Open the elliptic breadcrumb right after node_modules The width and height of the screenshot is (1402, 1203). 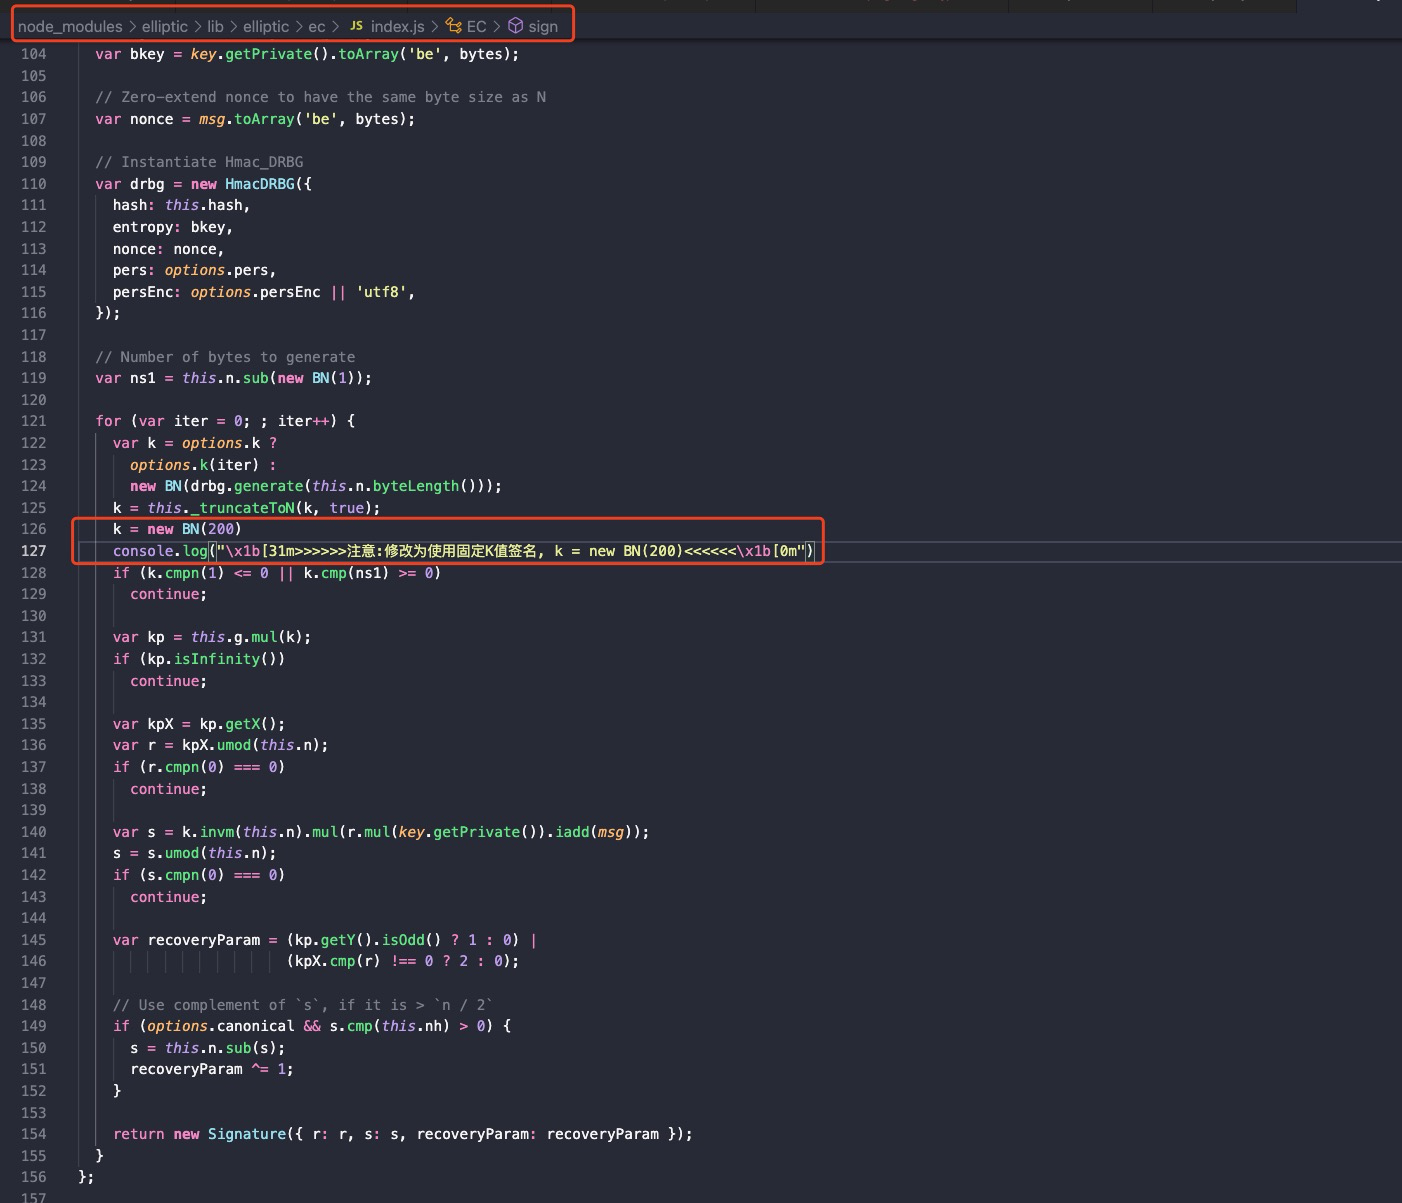click(165, 26)
